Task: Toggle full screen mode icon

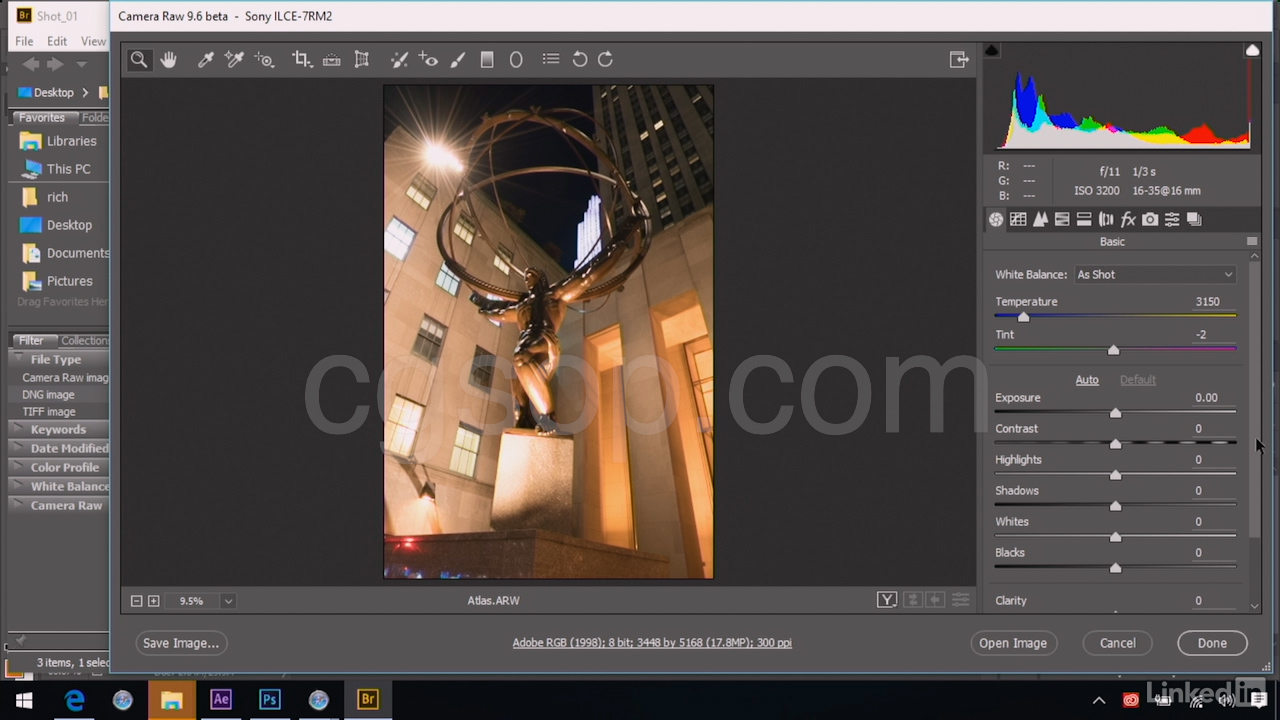Action: click(959, 60)
